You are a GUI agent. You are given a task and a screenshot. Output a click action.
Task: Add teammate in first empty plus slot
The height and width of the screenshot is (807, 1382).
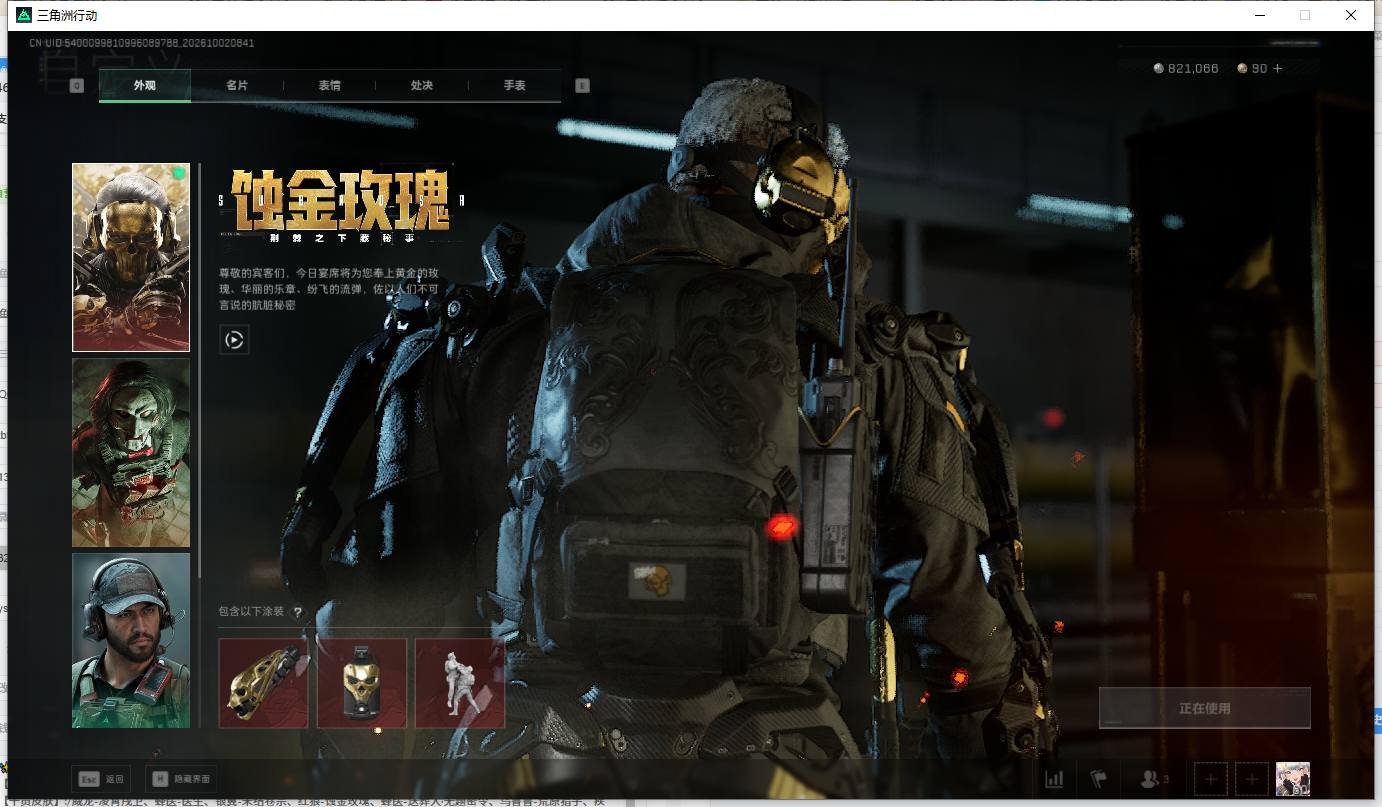coord(1211,779)
